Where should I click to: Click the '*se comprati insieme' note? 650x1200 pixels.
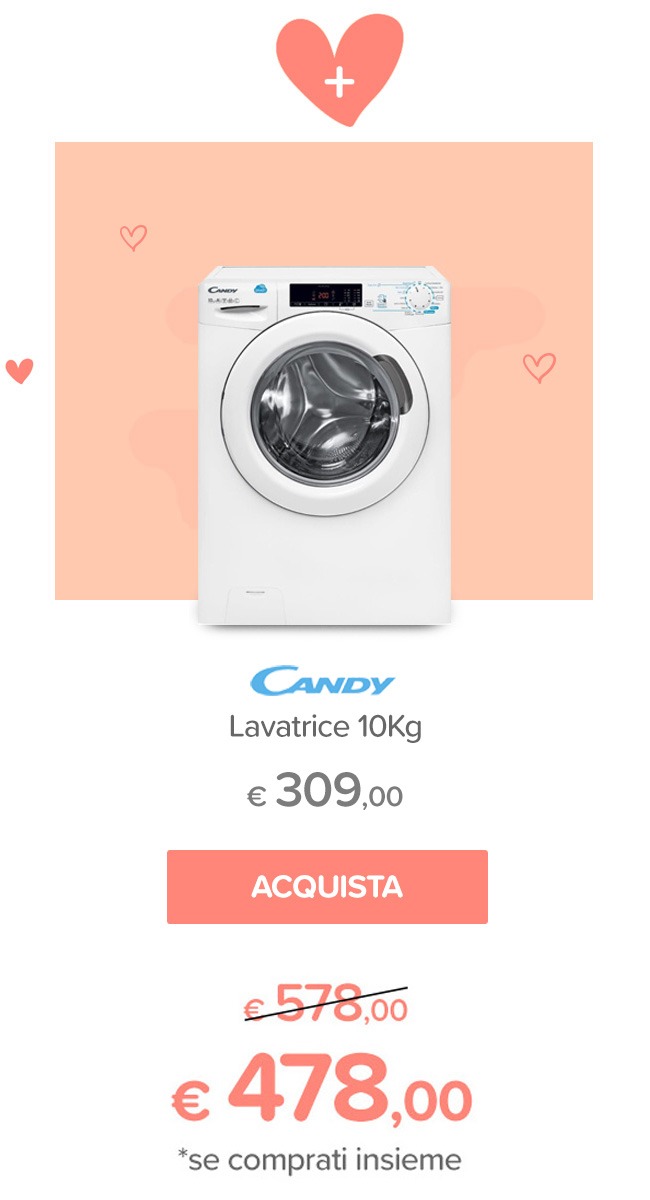(x=320, y=1160)
